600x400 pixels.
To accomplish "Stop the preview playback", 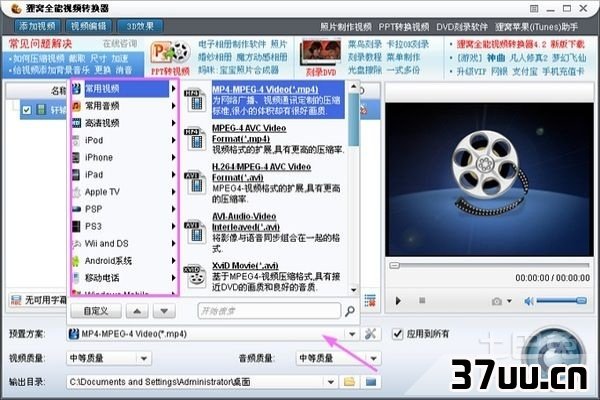I will (x=422, y=300).
